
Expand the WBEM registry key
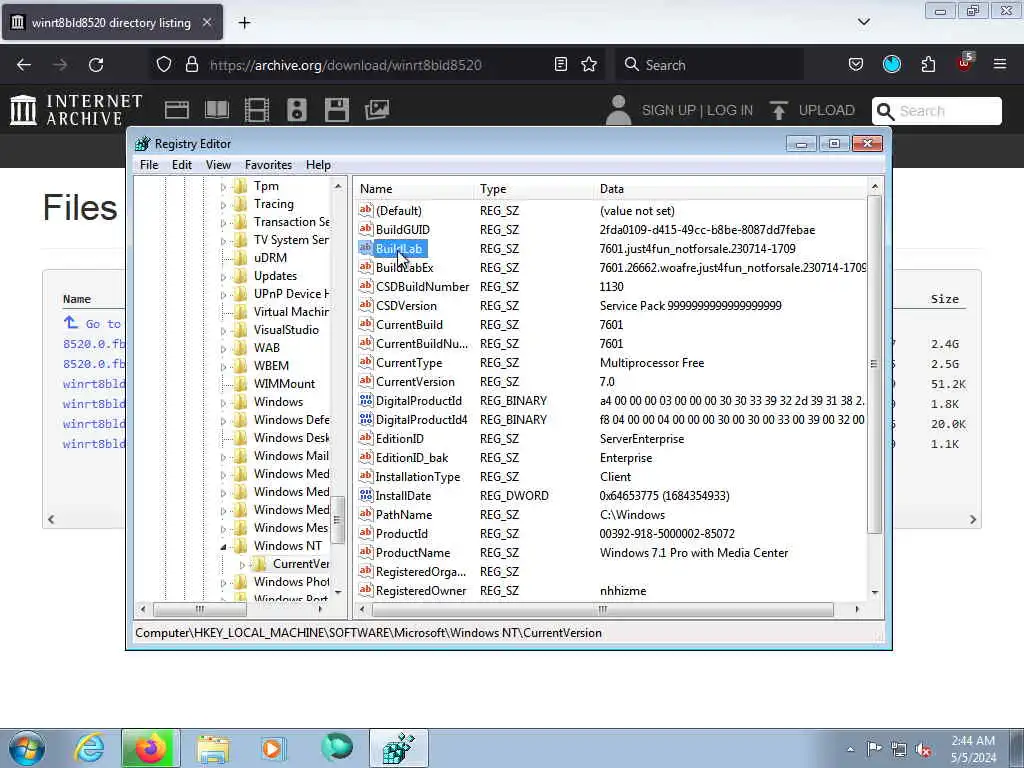pyautogui.click(x=223, y=366)
